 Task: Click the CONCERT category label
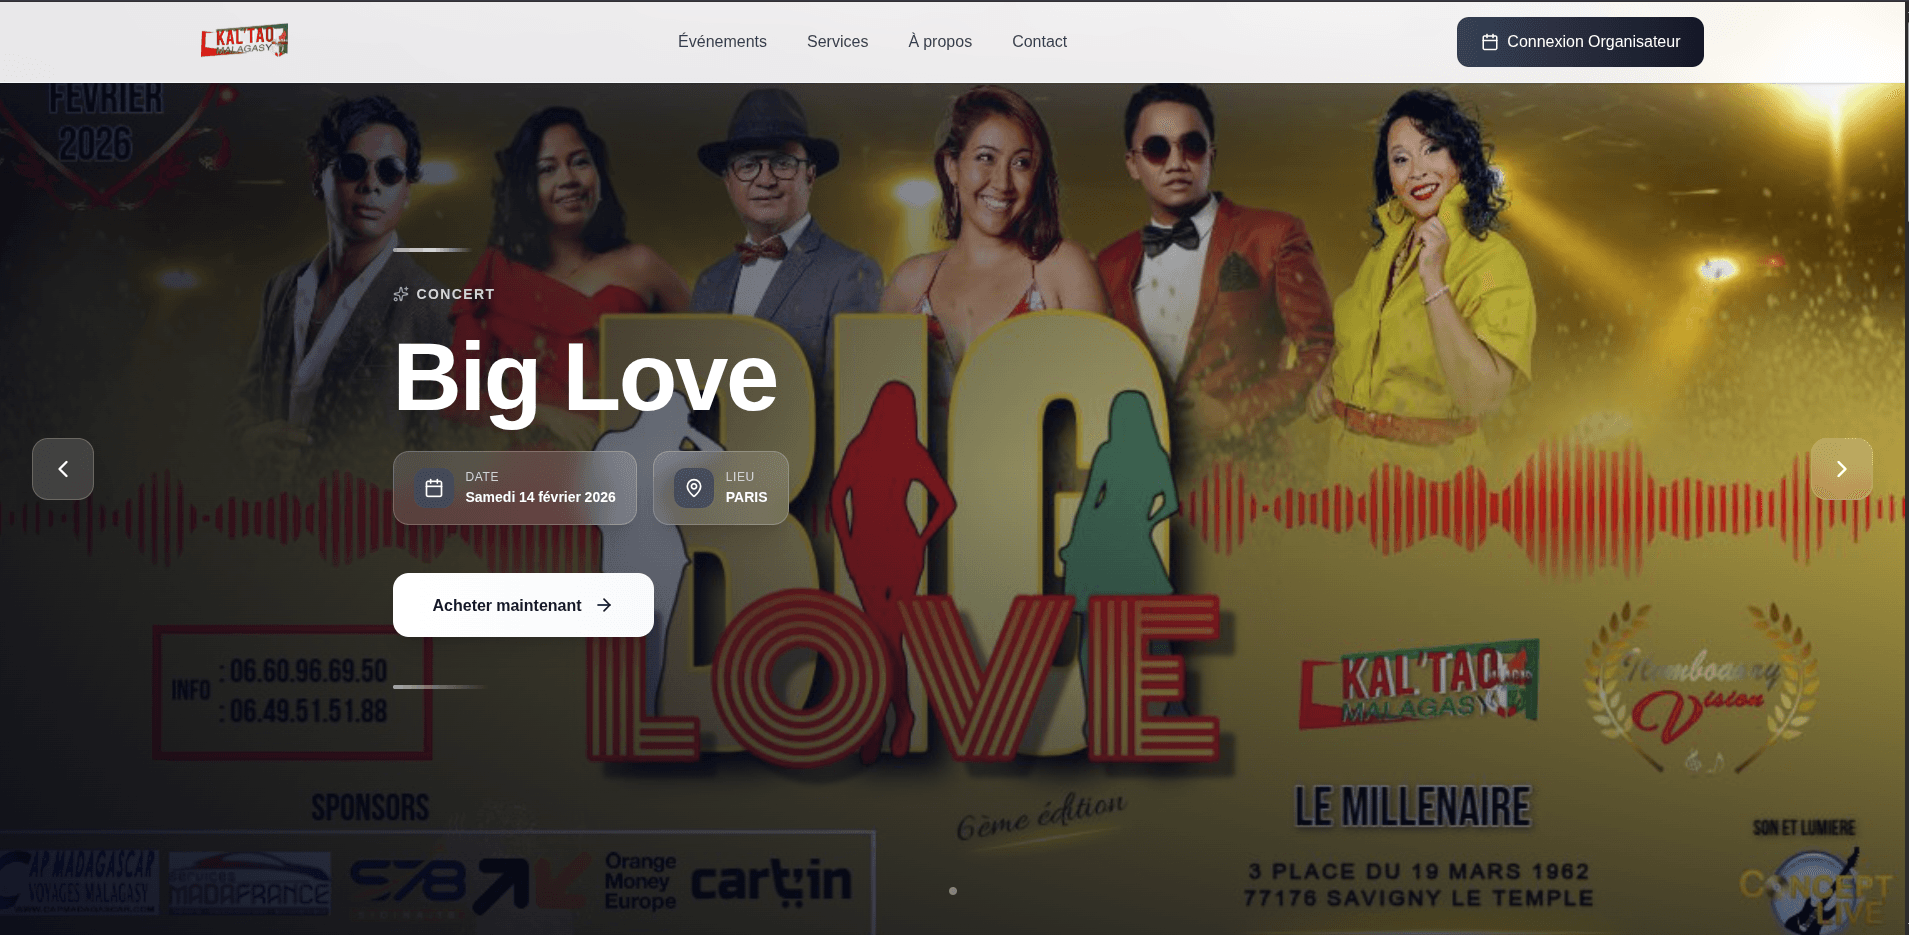pos(455,294)
